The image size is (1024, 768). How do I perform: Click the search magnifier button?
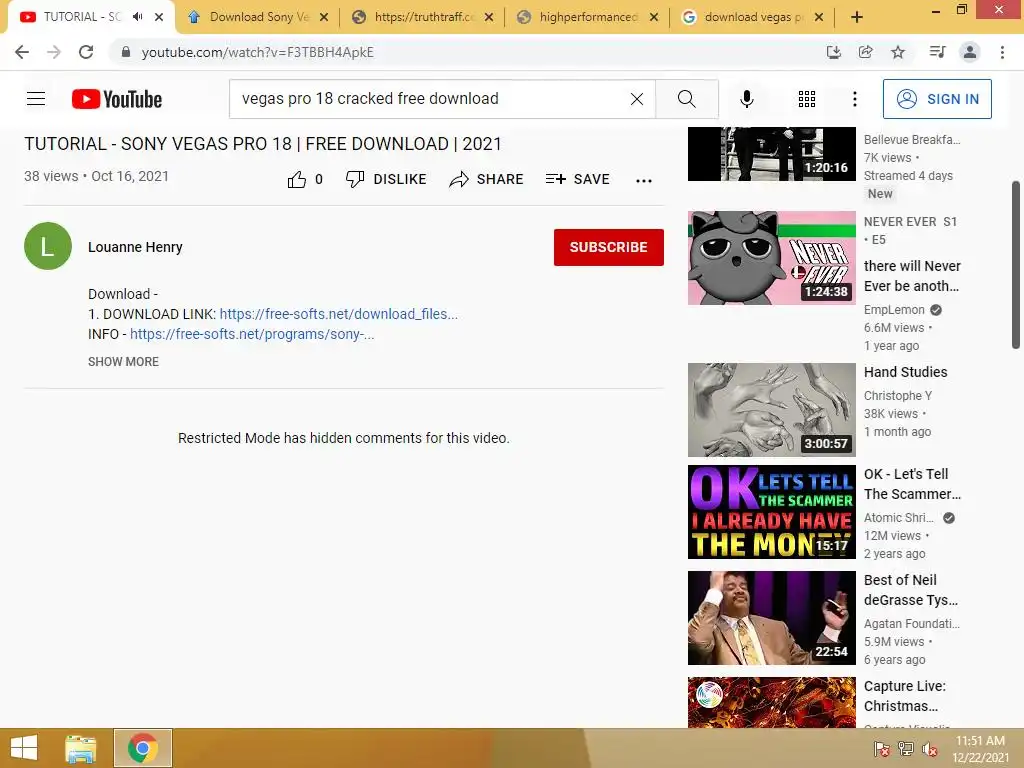[x=687, y=99]
